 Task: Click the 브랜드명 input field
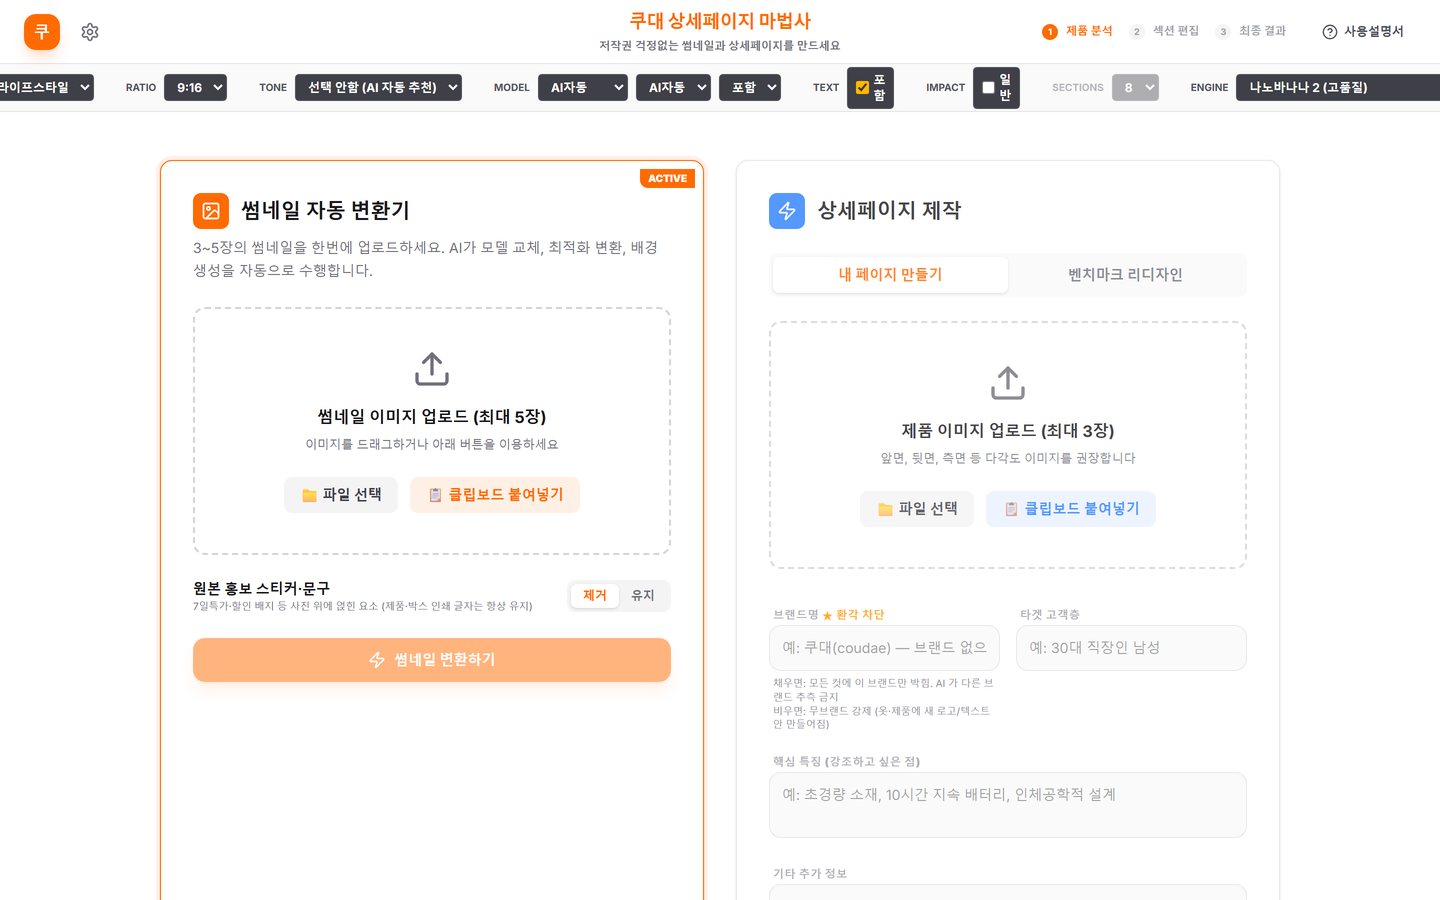(885, 648)
